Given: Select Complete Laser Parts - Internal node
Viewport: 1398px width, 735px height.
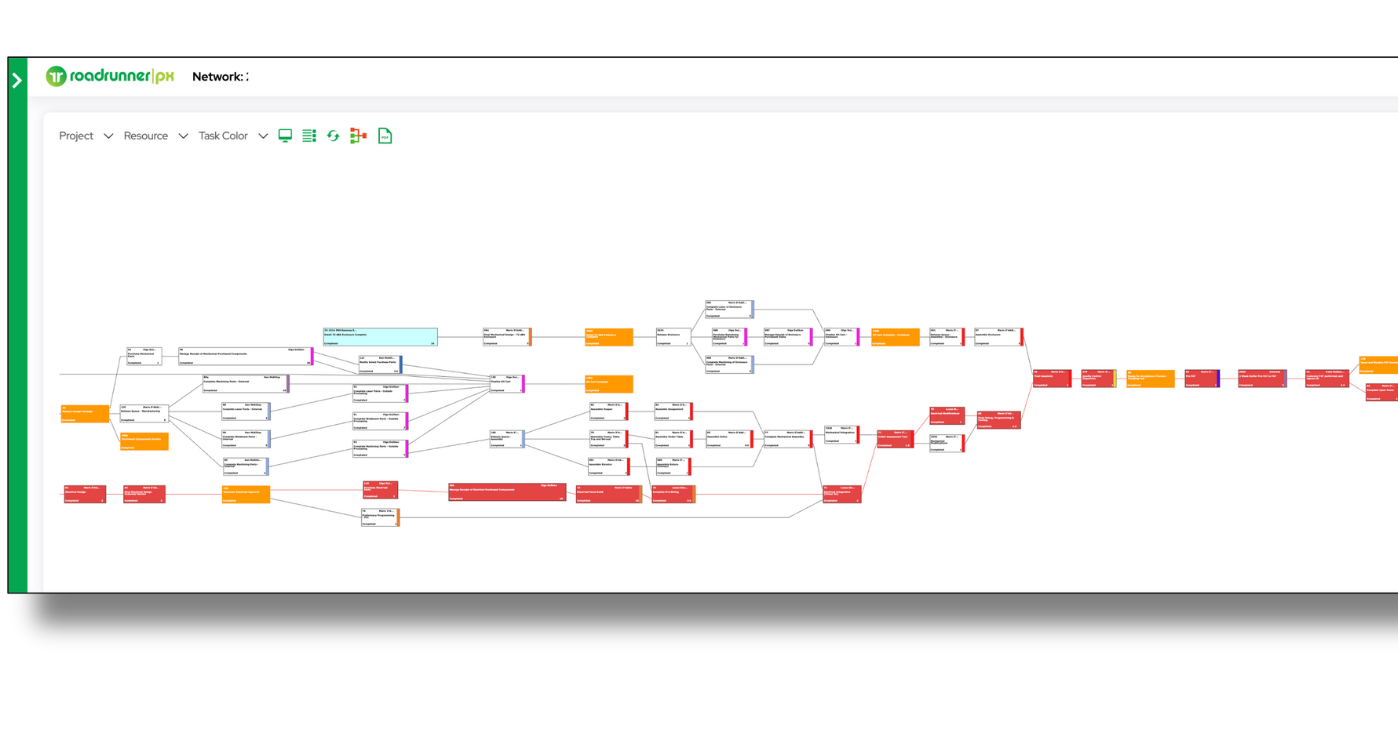Looking at the screenshot, I should tap(246, 412).
